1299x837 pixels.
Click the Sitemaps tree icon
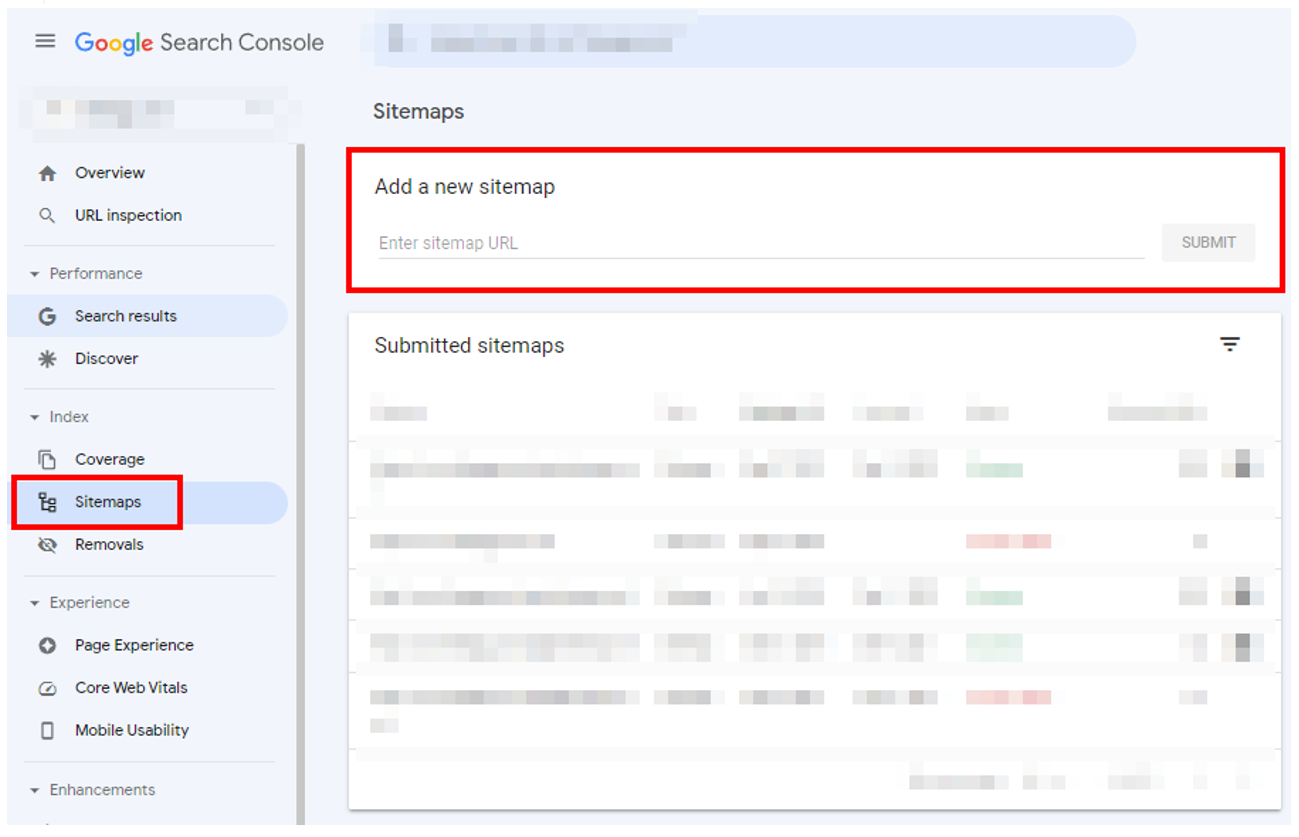coord(47,502)
